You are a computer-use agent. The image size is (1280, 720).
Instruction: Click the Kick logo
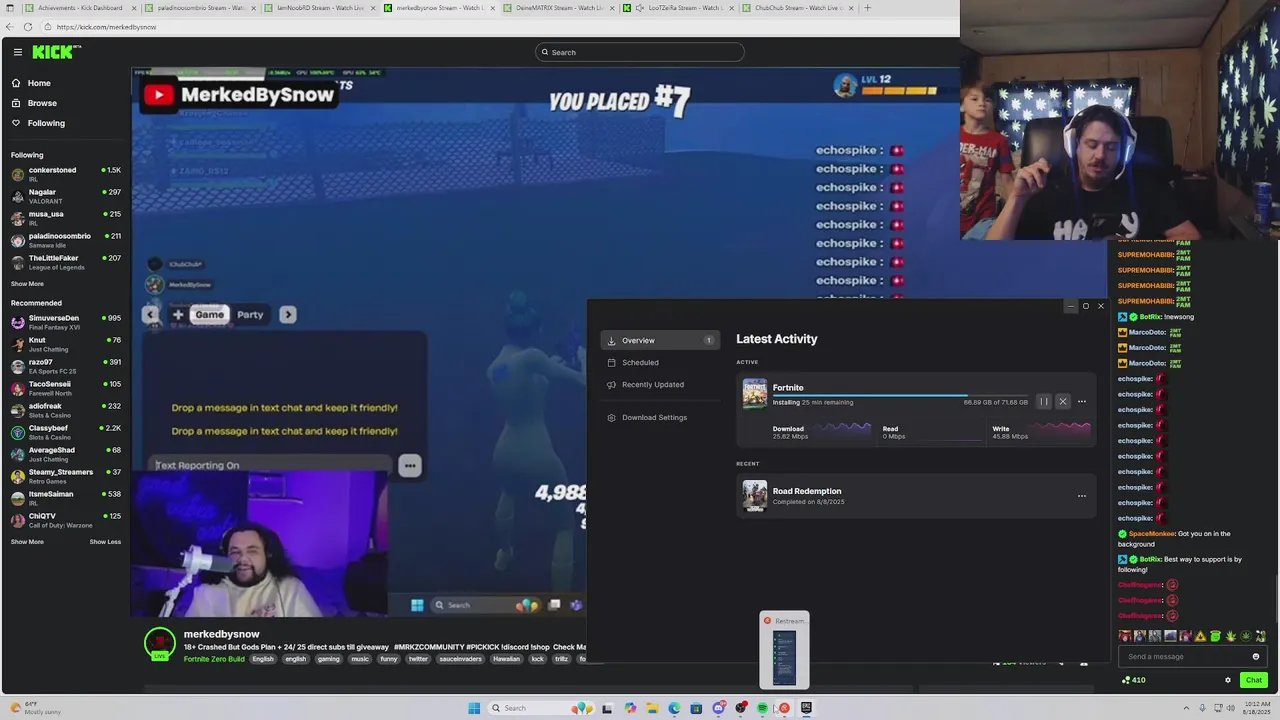click(56, 52)
